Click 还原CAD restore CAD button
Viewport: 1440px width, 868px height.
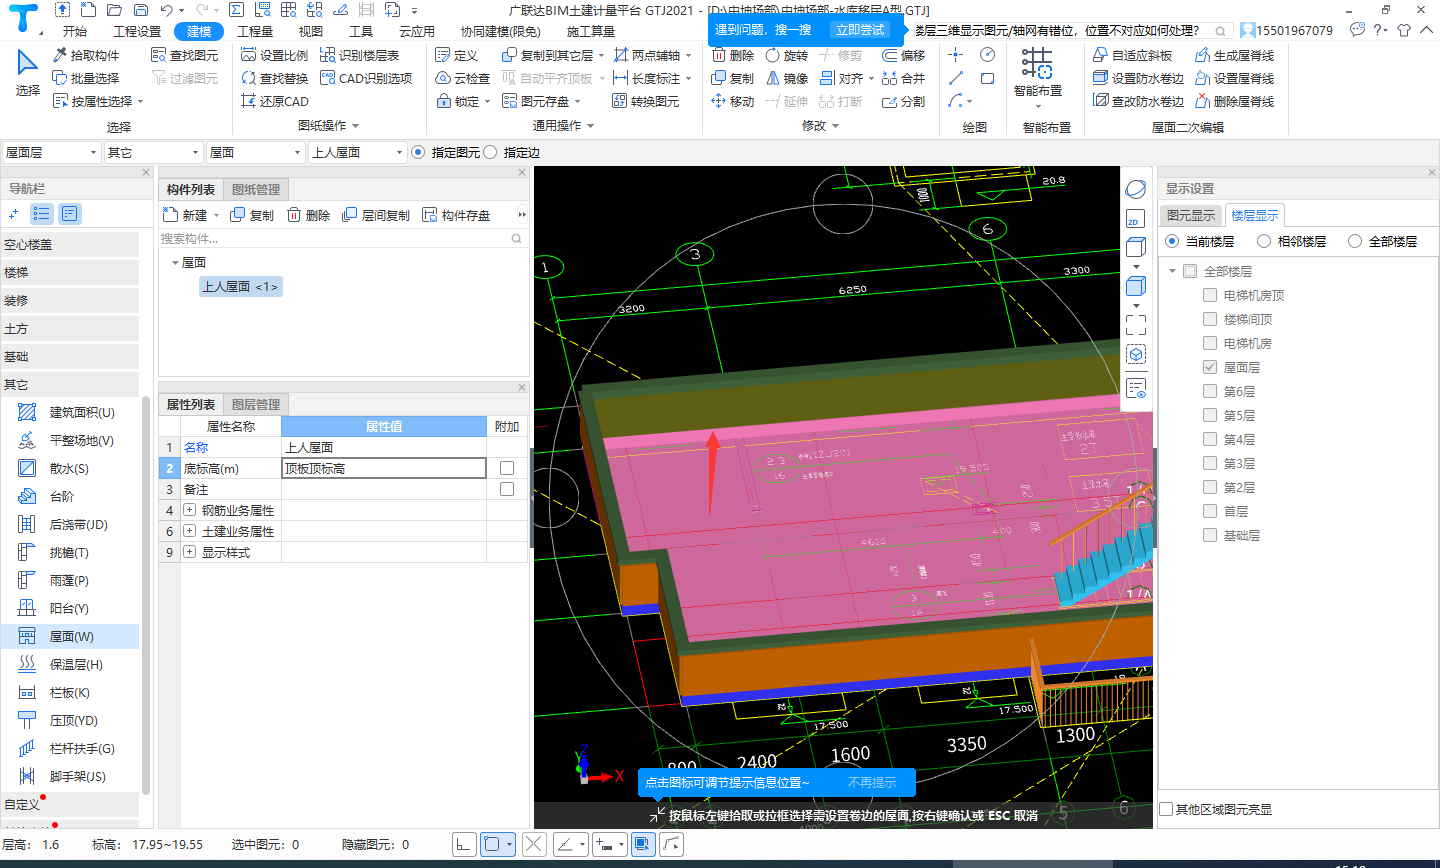coord(275,101)
